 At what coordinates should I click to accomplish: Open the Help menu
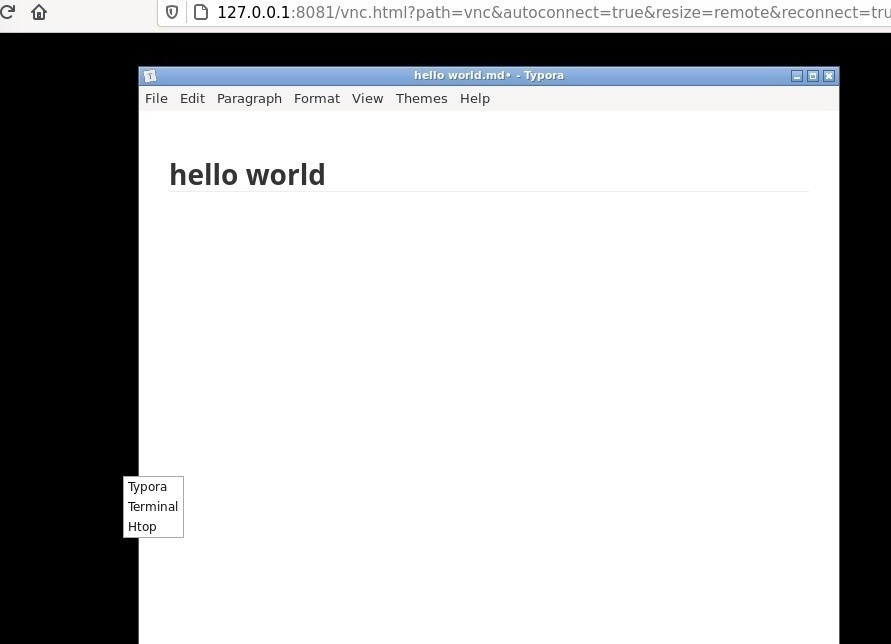pyautogui.click(x=474, y=99)
